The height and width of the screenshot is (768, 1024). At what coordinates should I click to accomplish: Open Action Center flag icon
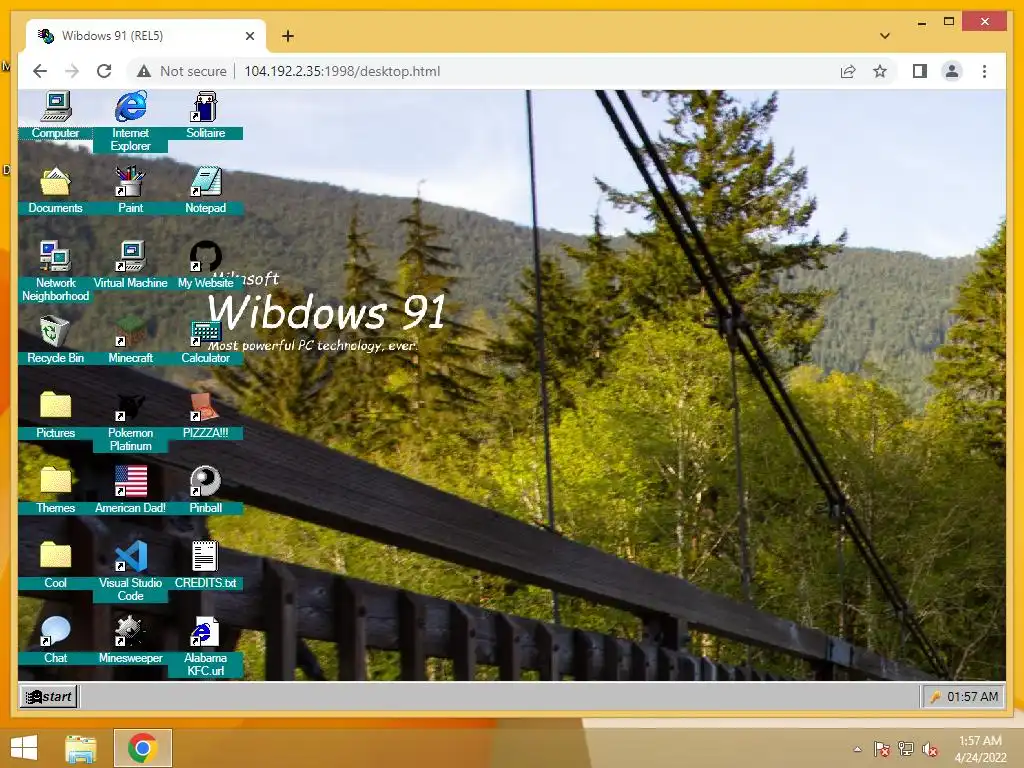coord(882,749)
